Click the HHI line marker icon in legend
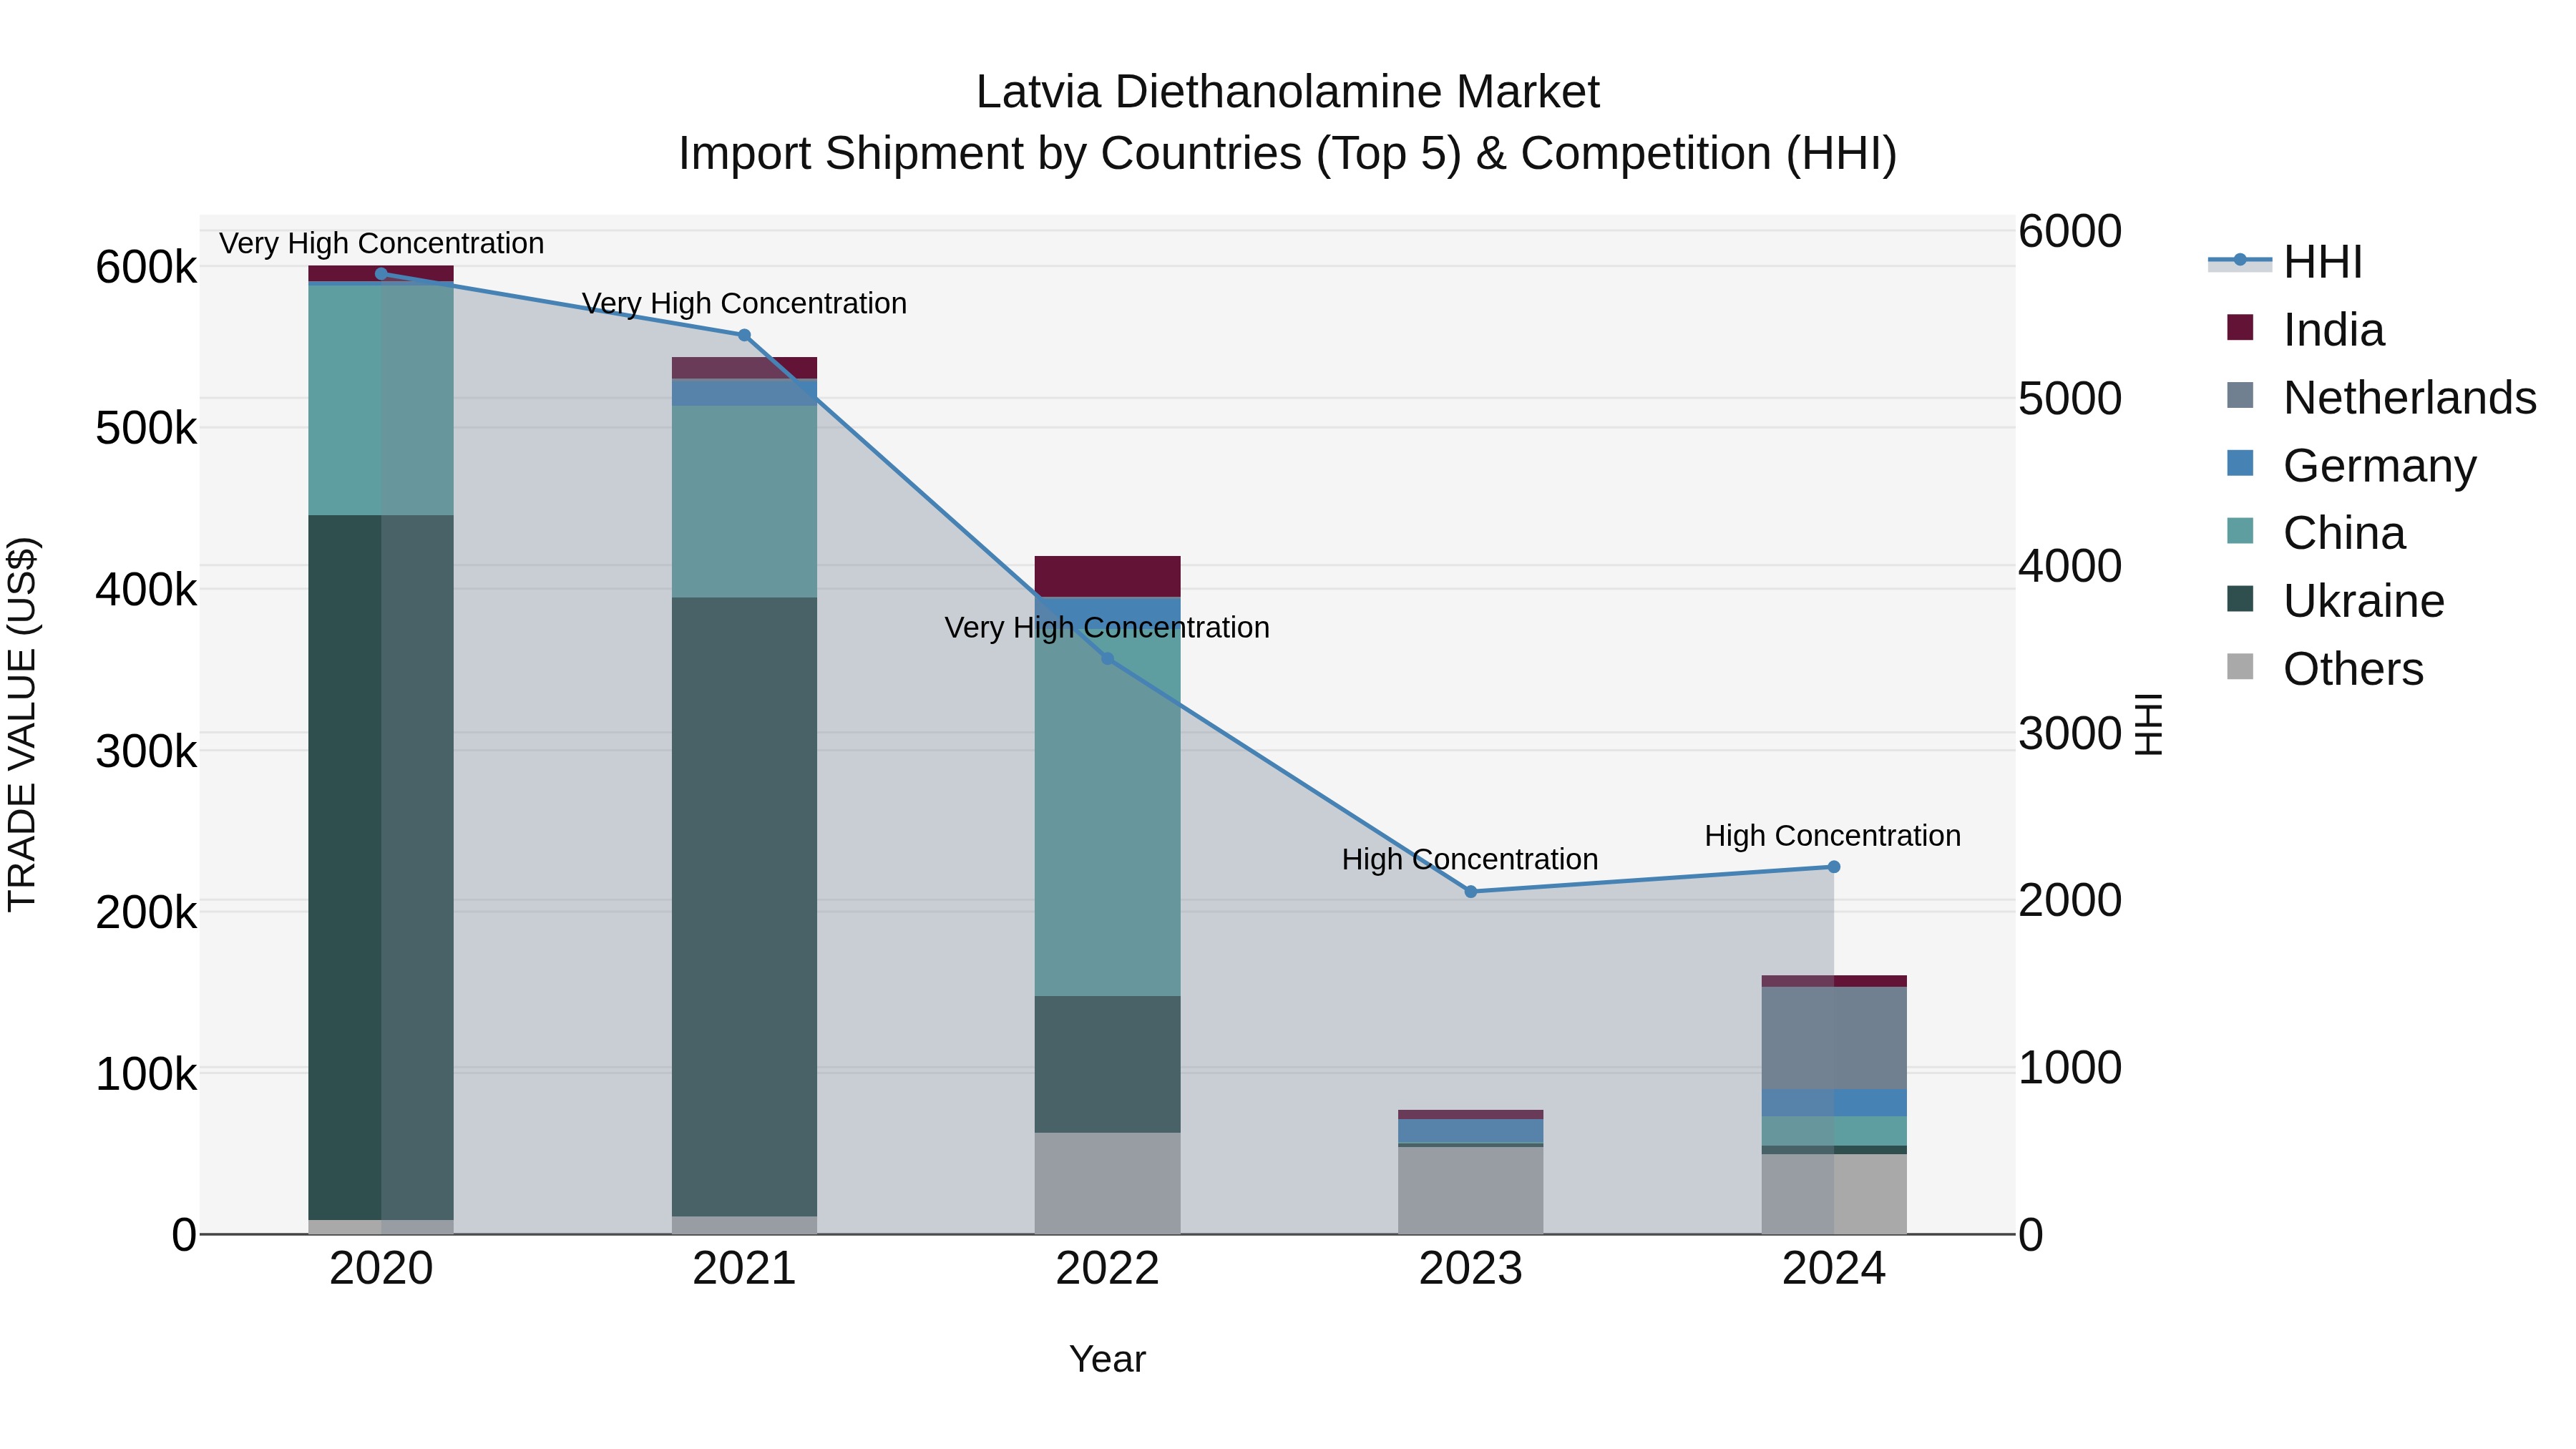 [x=2240, y=260]
